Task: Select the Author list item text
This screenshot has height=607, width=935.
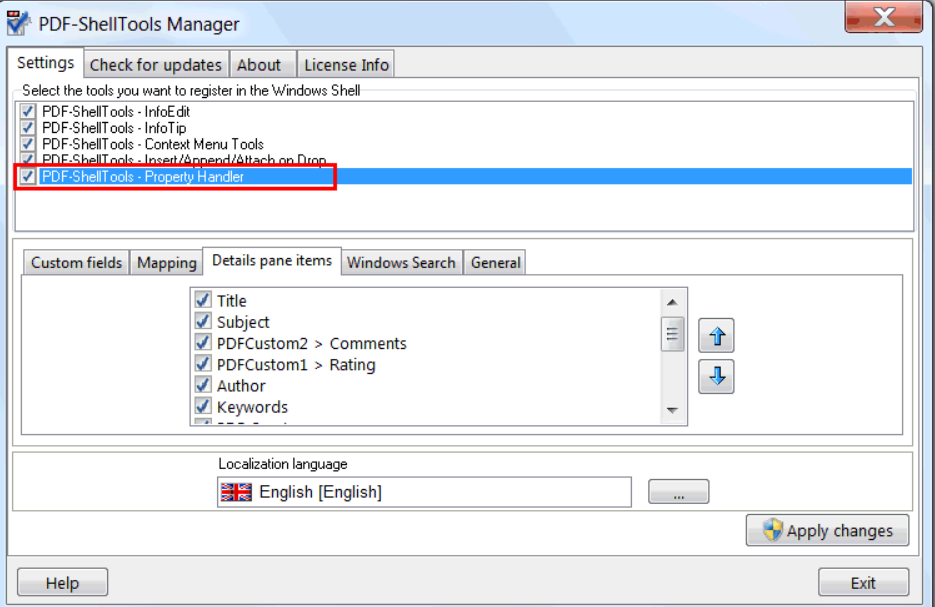Action: [x=241, y=386]
